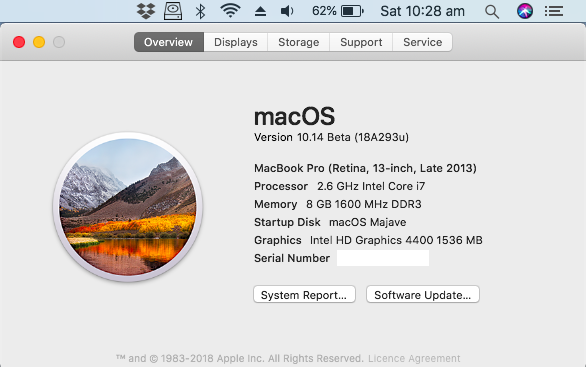Click the 62% battery indicator

click(338, 11)
